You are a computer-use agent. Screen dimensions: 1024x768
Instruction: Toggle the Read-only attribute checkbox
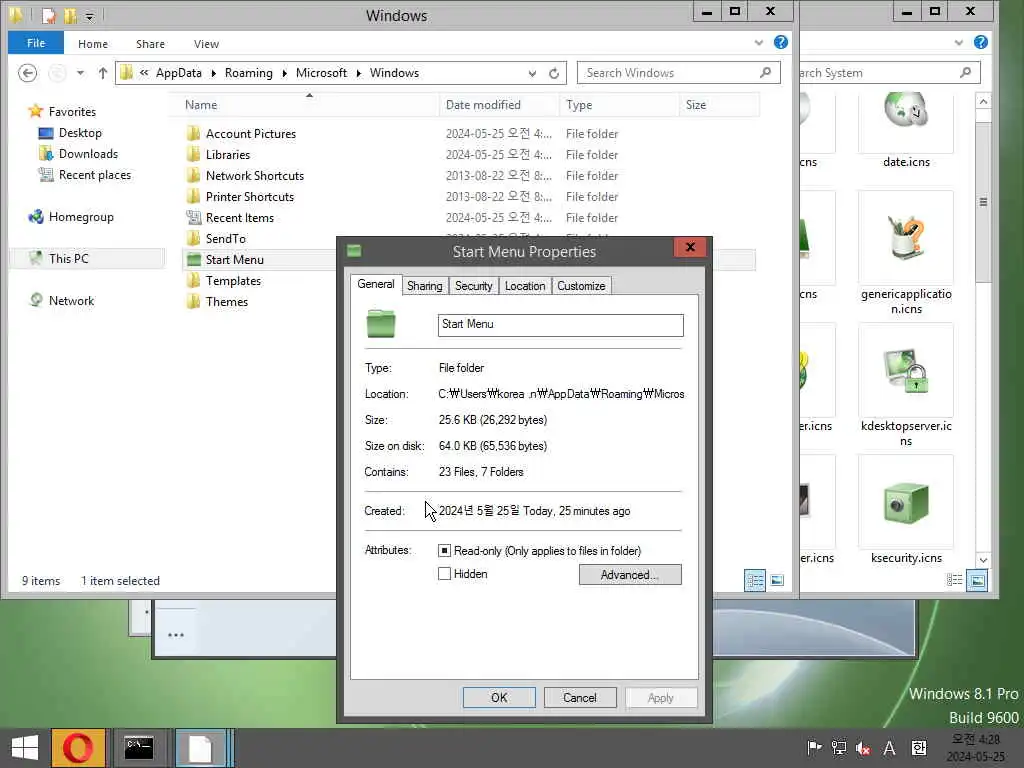[445, 551]
